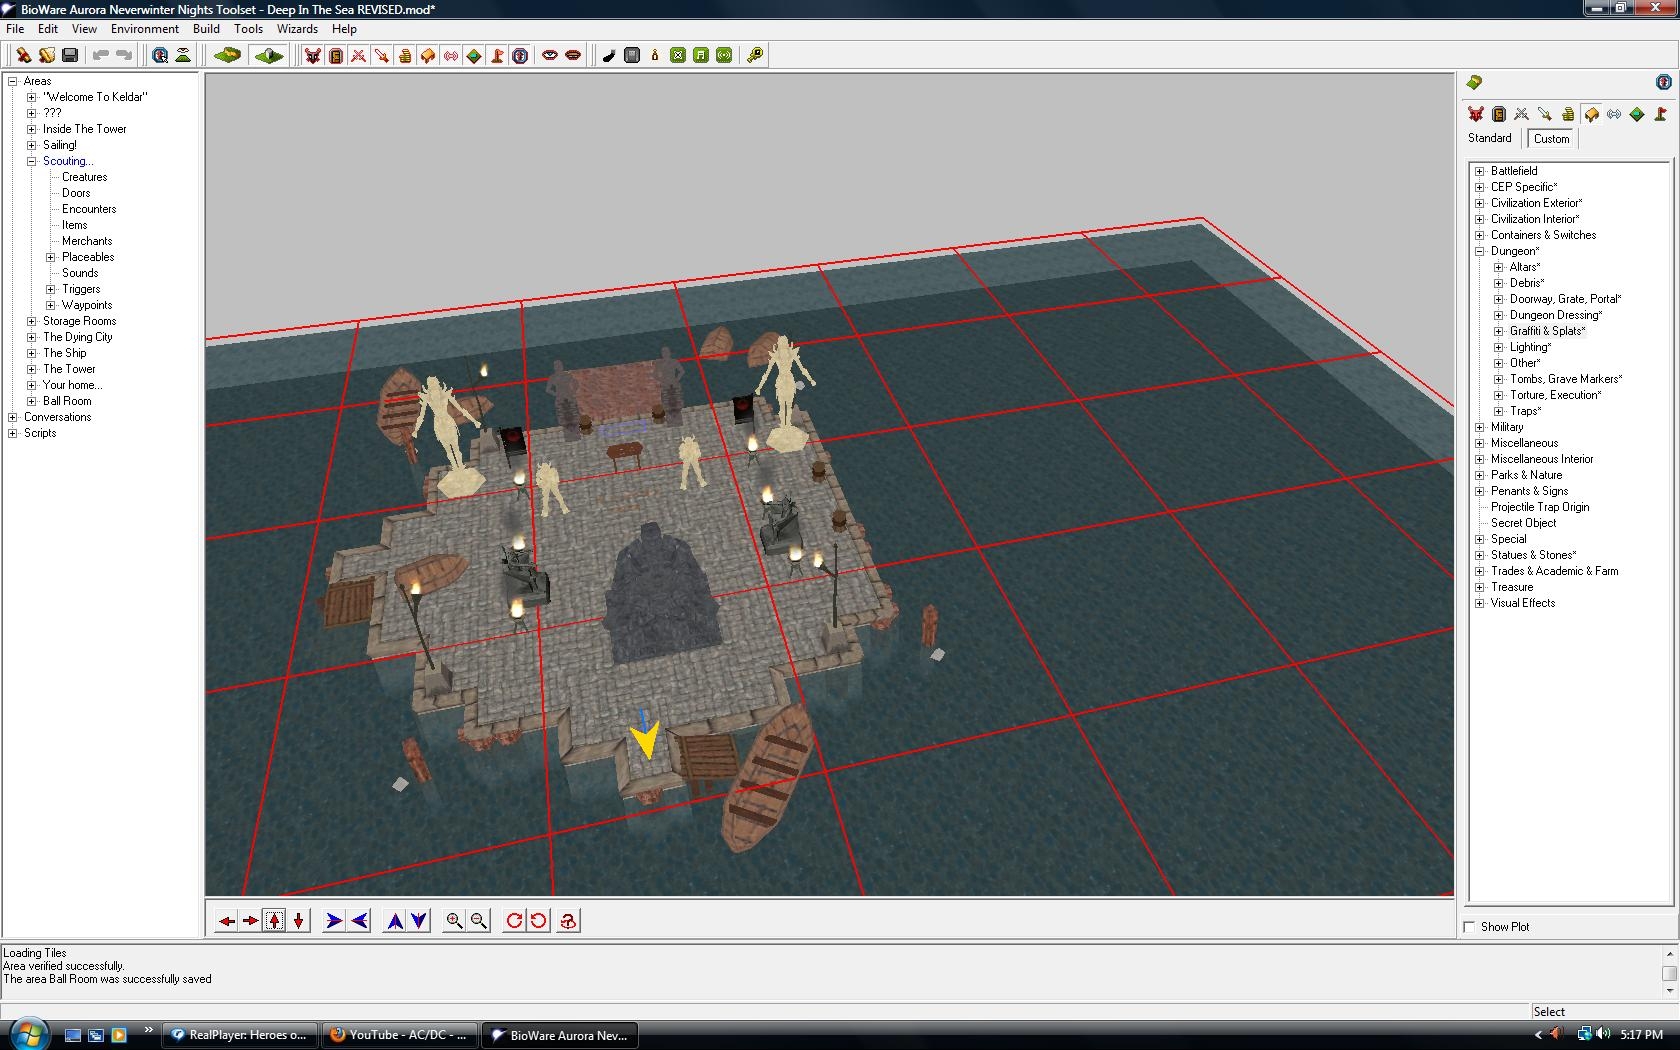
Task: Switch to YouTube AC/DC taskbar window
Action: 399,1035
